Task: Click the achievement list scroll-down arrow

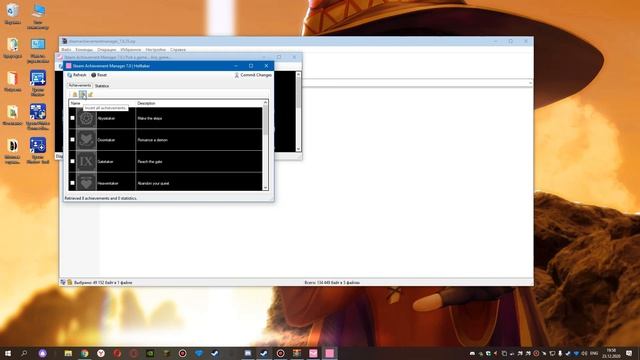Action: point(266,188)
